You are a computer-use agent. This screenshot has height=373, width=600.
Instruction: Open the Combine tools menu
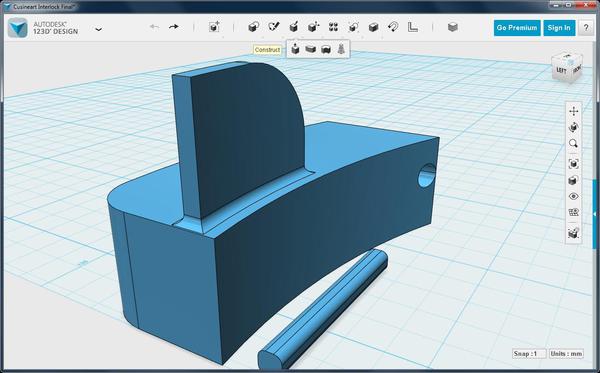373,27
